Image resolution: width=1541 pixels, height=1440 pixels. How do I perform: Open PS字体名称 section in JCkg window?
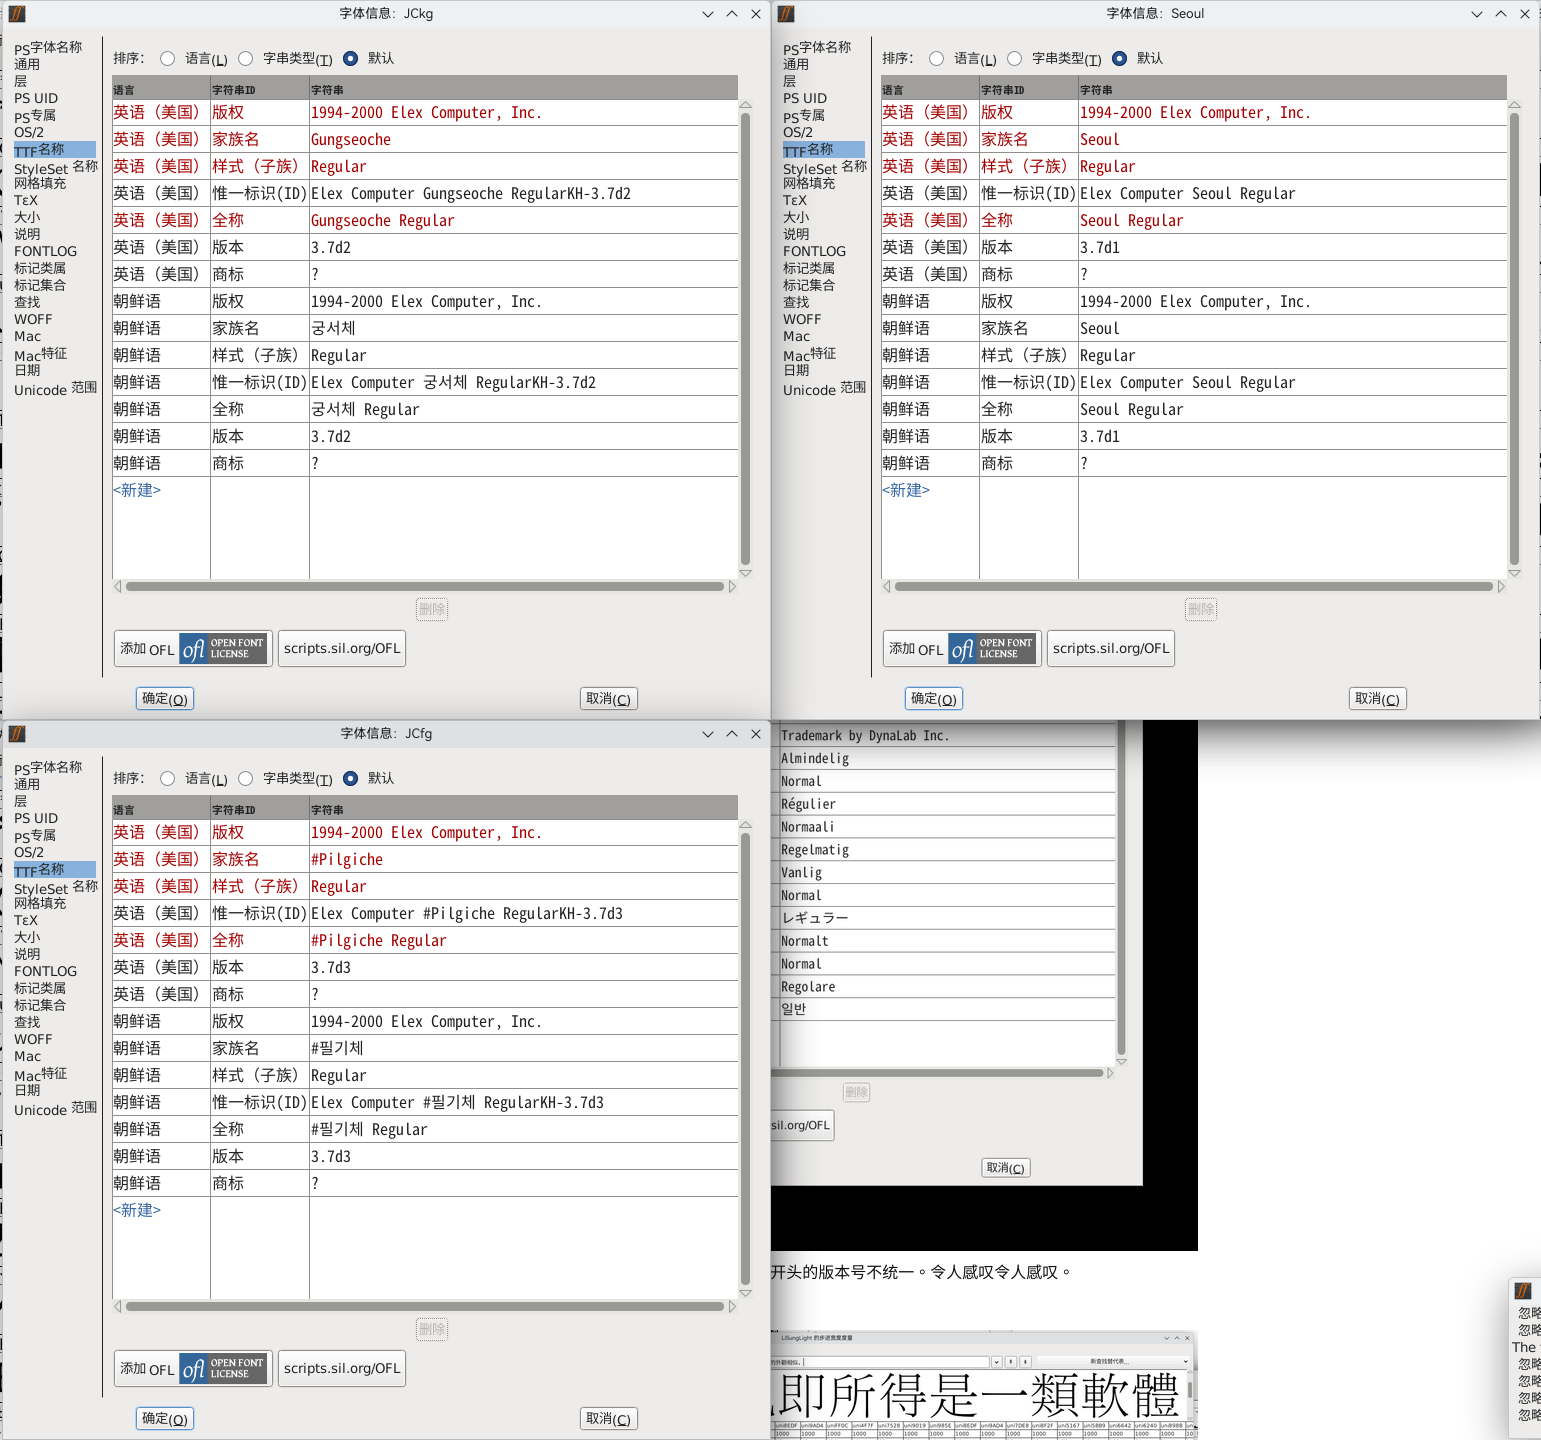point(48,48)
